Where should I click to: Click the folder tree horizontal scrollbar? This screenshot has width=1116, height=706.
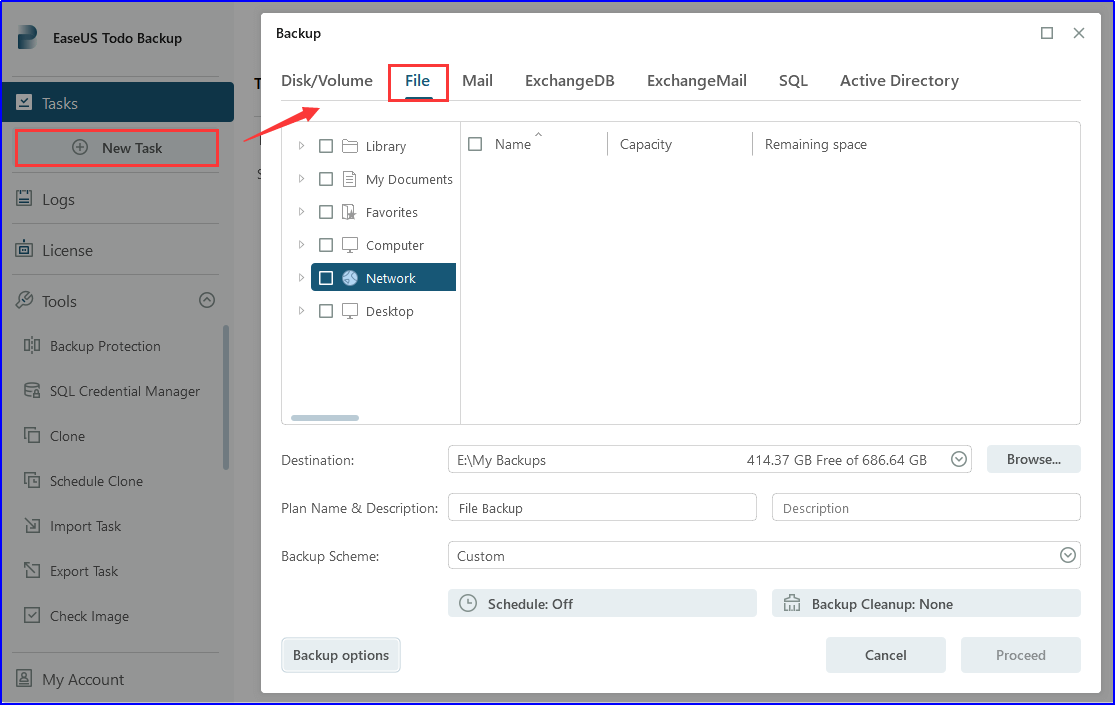(325, 417)
